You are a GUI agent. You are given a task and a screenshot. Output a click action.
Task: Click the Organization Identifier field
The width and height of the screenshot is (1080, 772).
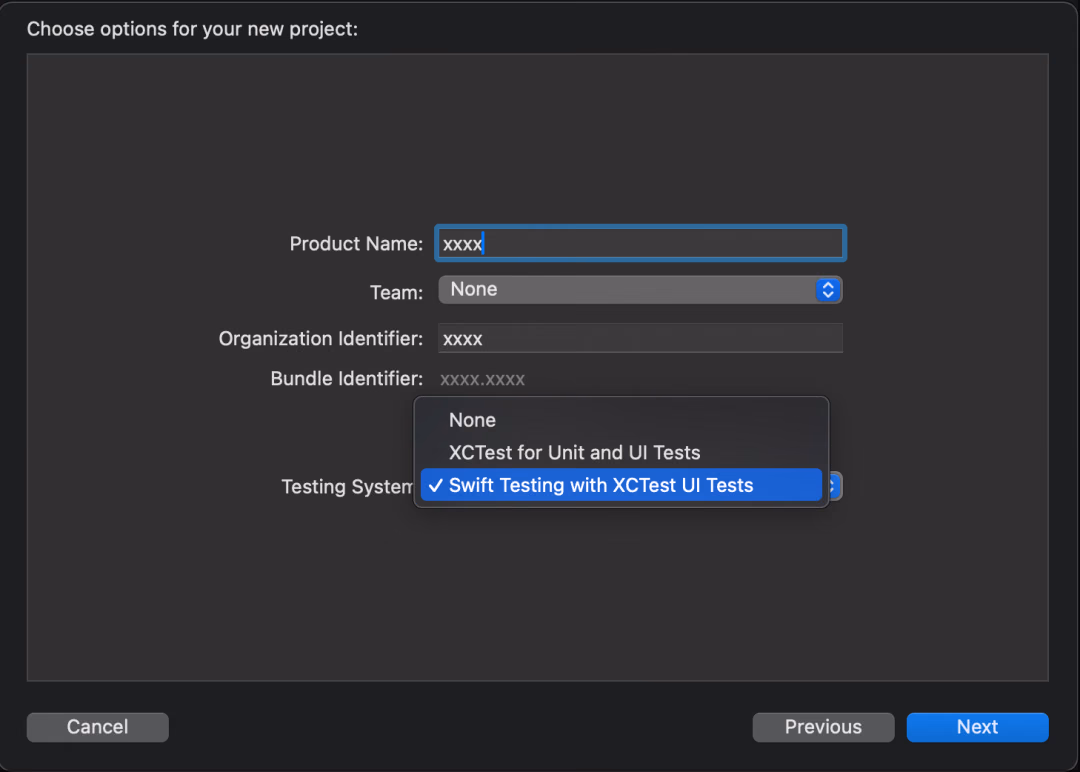(x=640, y=338)
